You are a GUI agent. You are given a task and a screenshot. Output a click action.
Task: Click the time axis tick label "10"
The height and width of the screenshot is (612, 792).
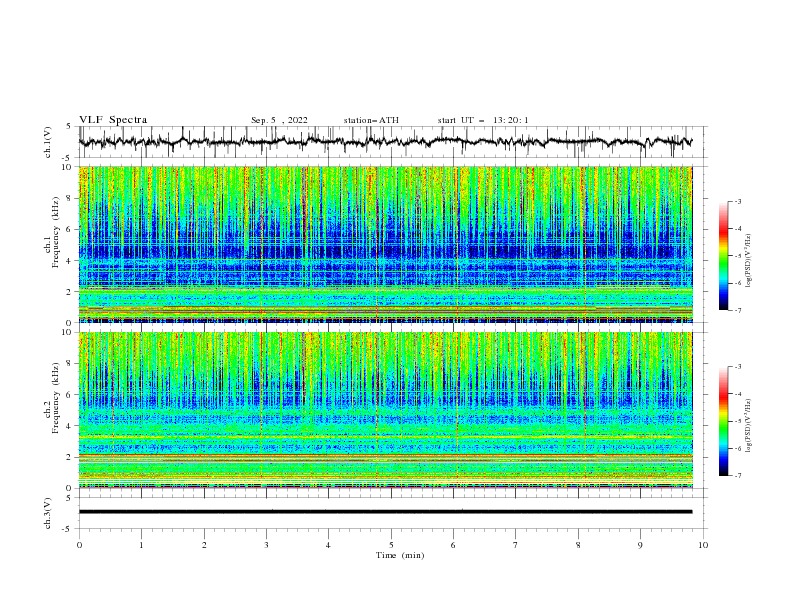[703, 545]
